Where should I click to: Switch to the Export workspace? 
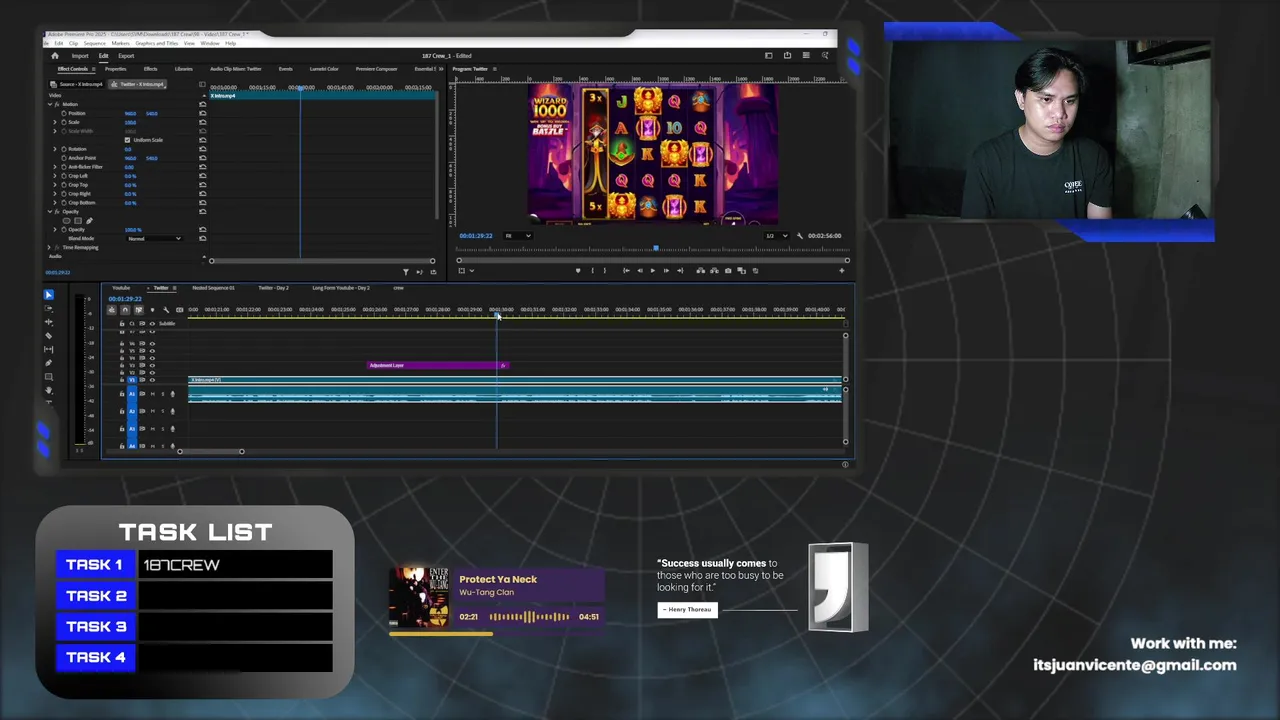coord(126,56)
